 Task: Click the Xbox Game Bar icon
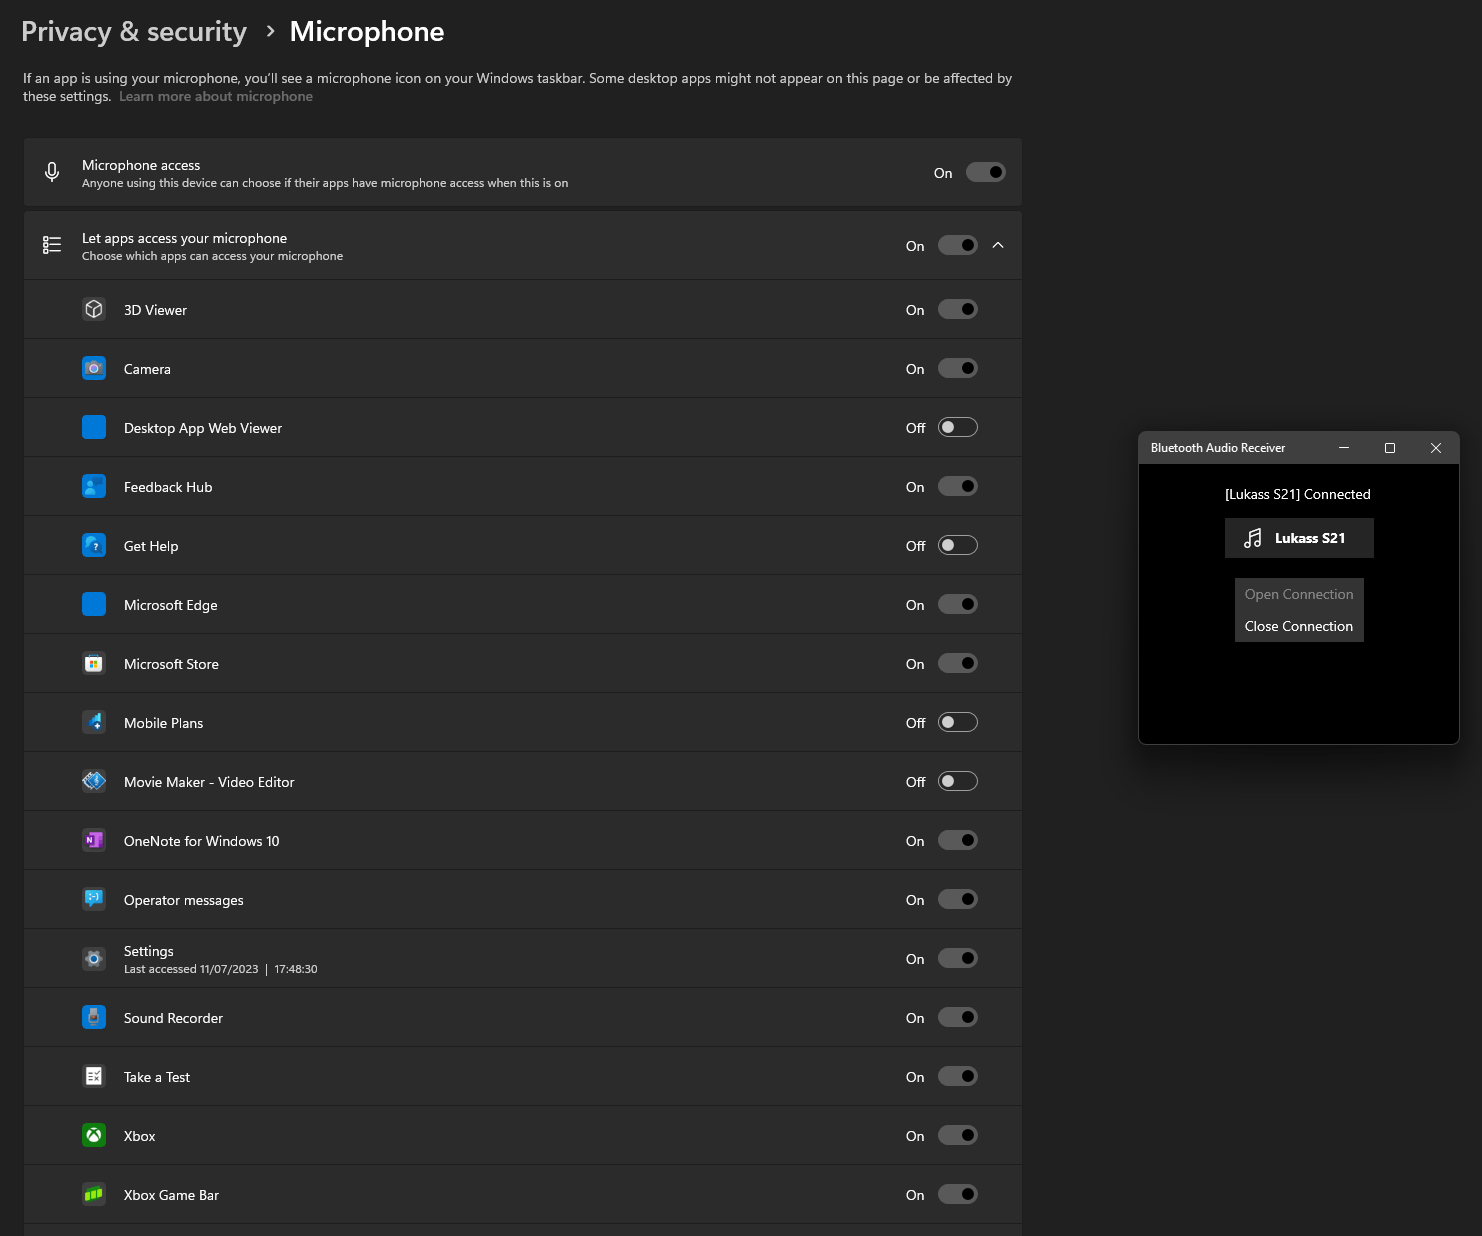click(94, 1194)
